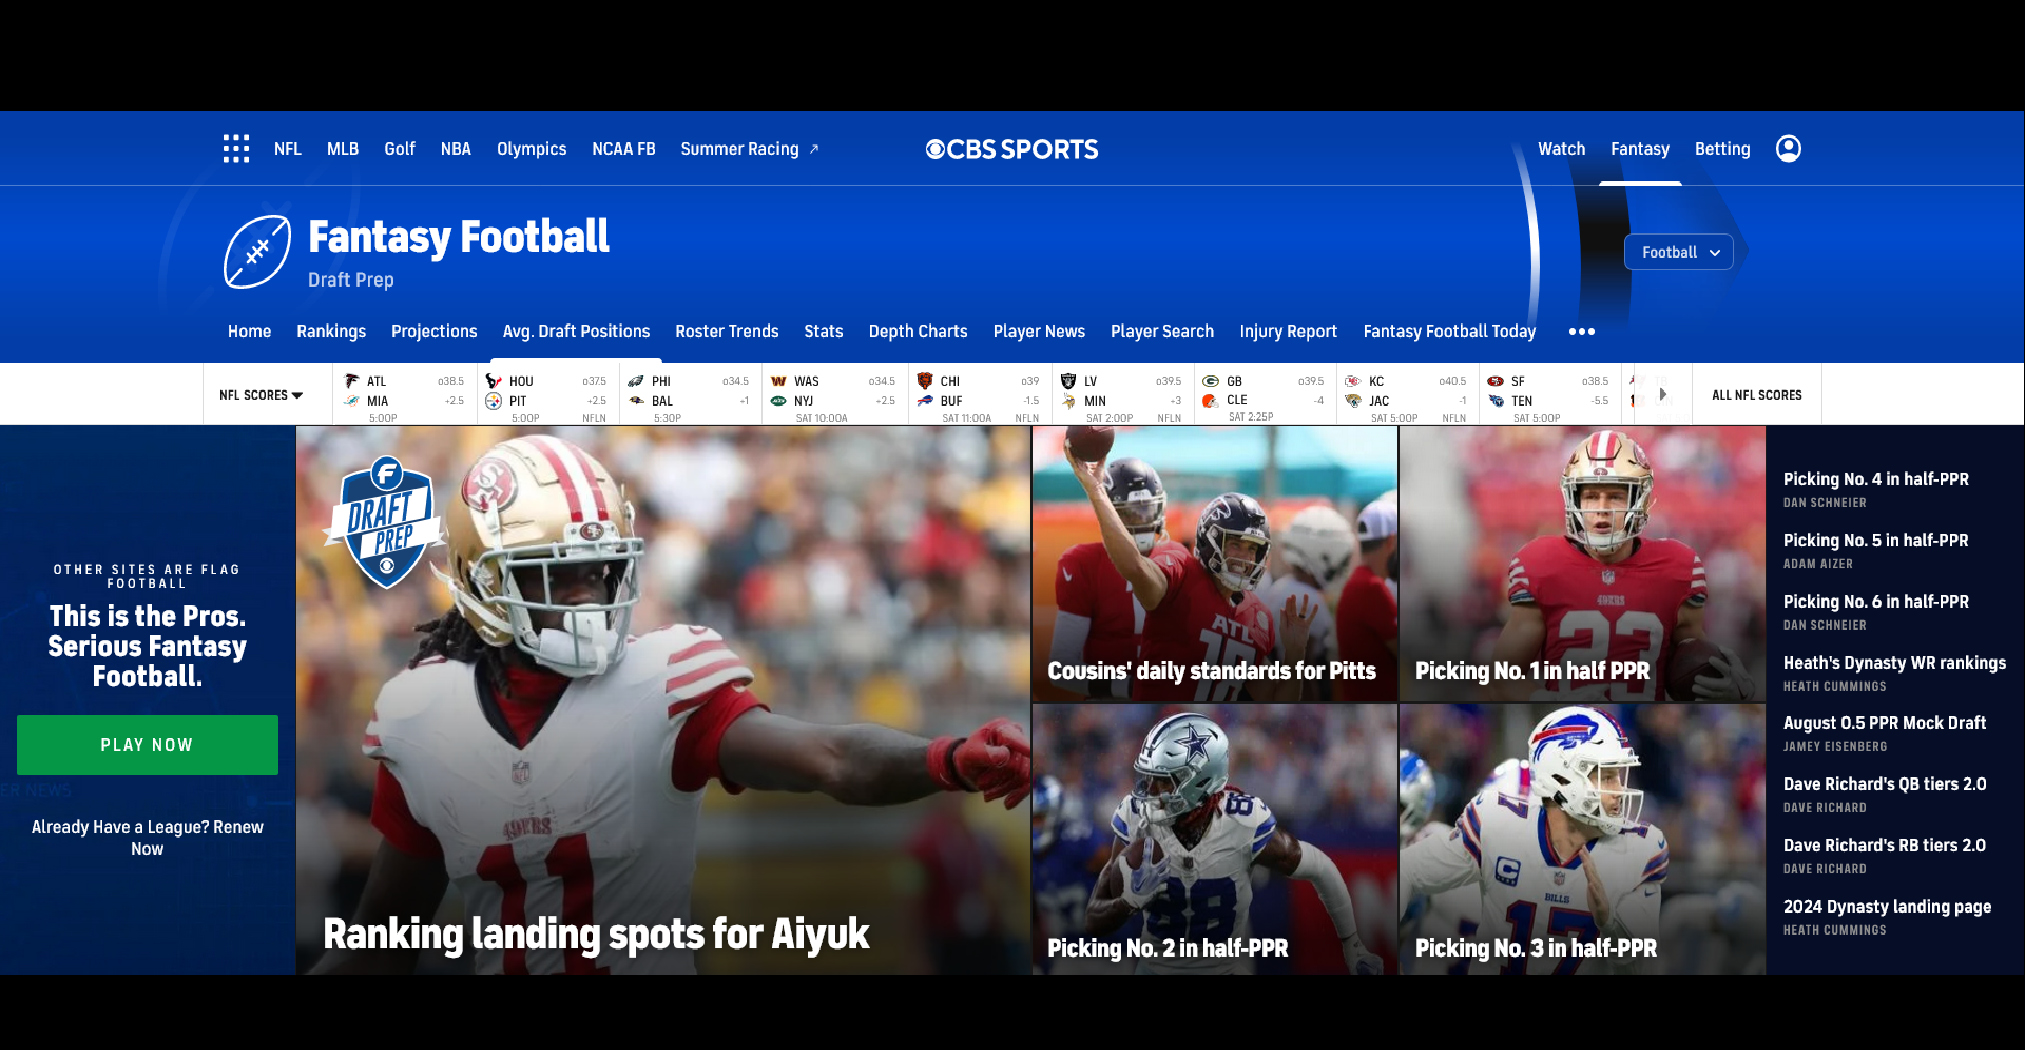Open Summer Racing external link
Screen dimensions: 2025x1050
749,149
